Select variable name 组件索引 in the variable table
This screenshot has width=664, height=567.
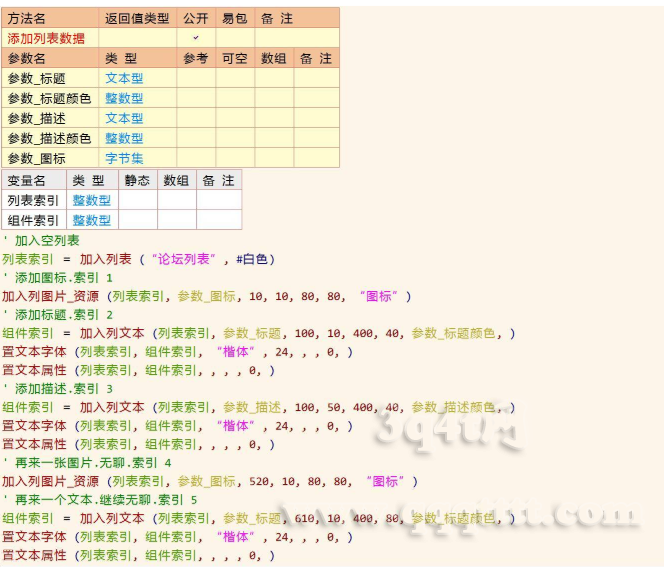pos(33,220)
